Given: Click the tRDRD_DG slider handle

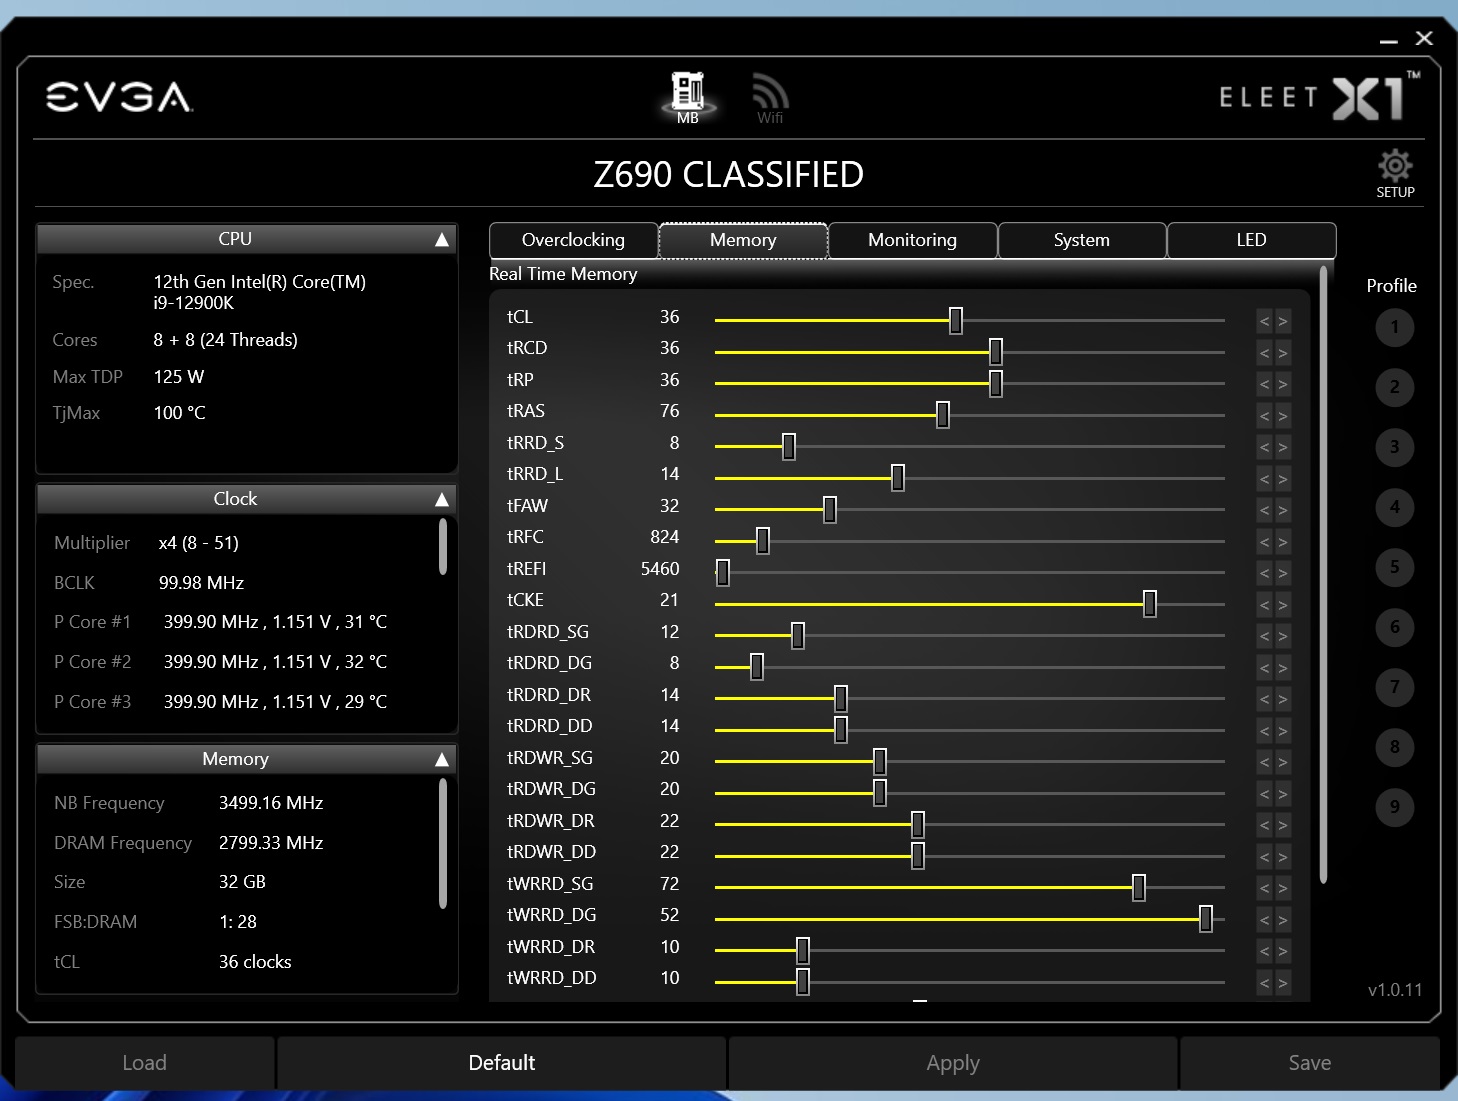Looking at the screenshot, I should (757, 667).
